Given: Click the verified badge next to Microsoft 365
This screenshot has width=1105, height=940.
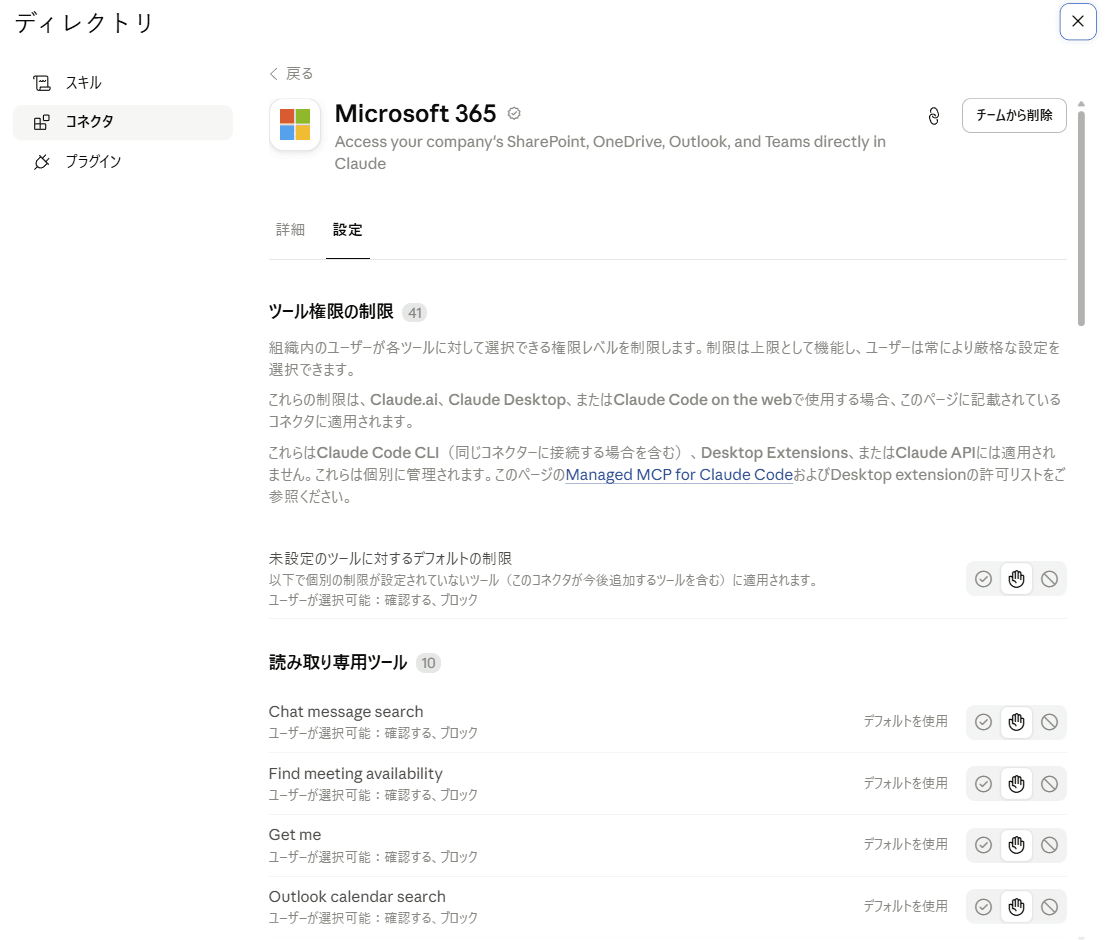Looking at the screenshot, I should [514, 113].
